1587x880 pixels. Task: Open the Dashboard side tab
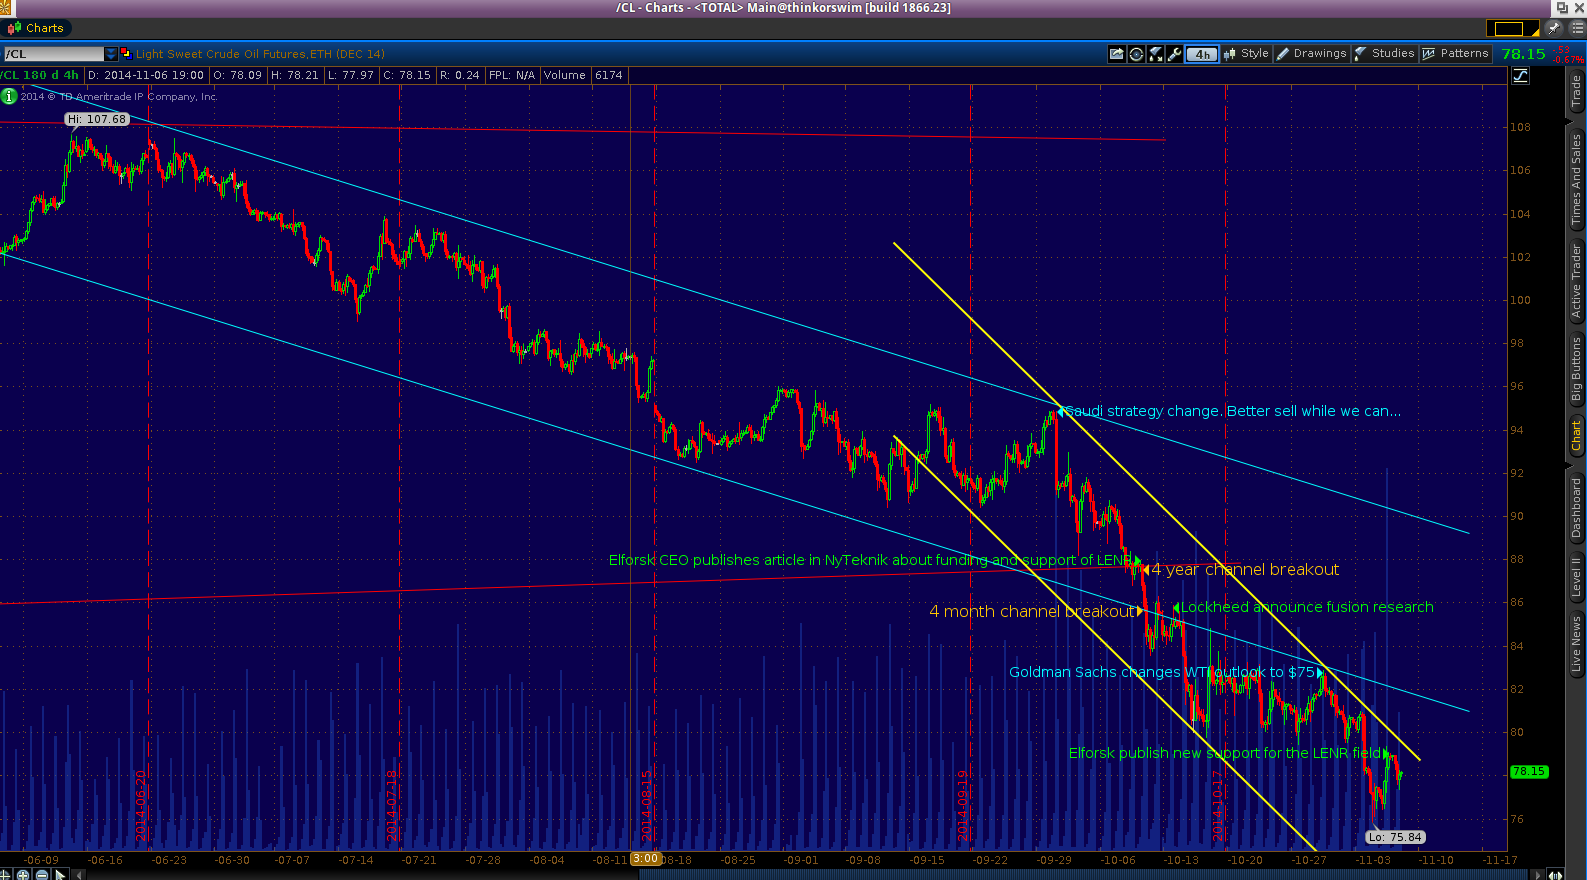coord(1577,508)
